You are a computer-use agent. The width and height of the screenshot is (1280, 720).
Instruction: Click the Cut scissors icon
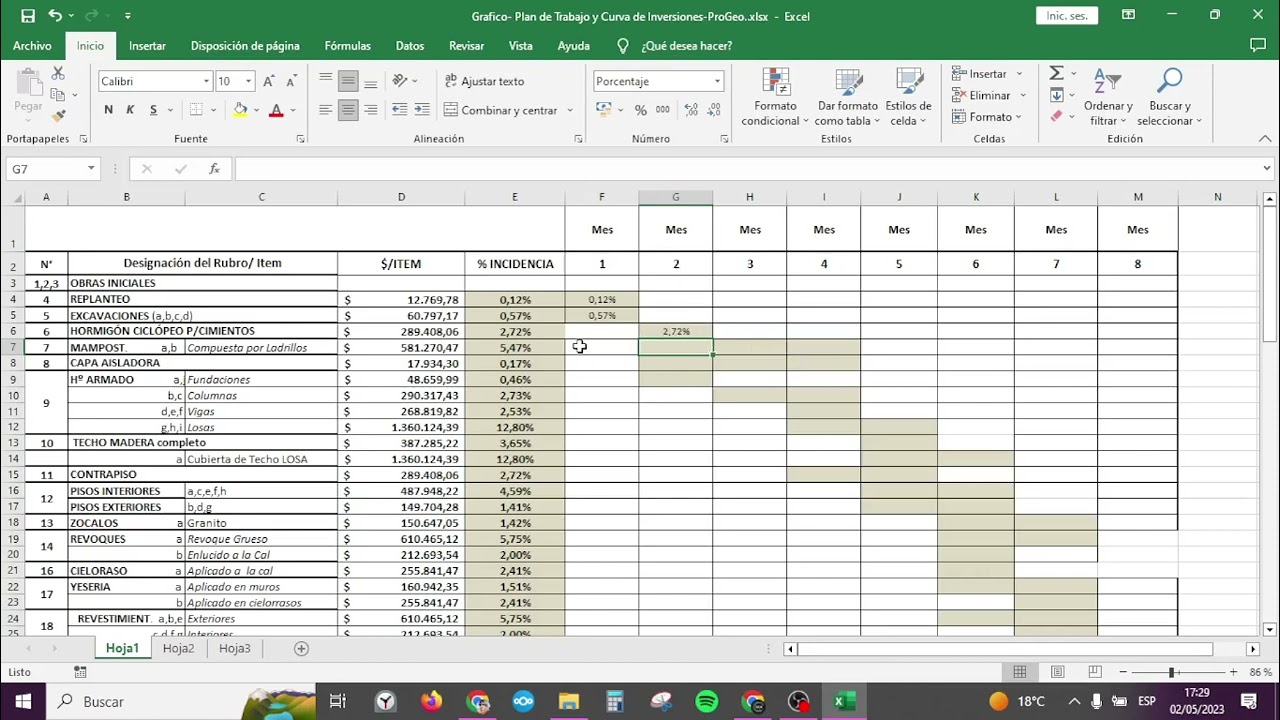click(58, 74)
